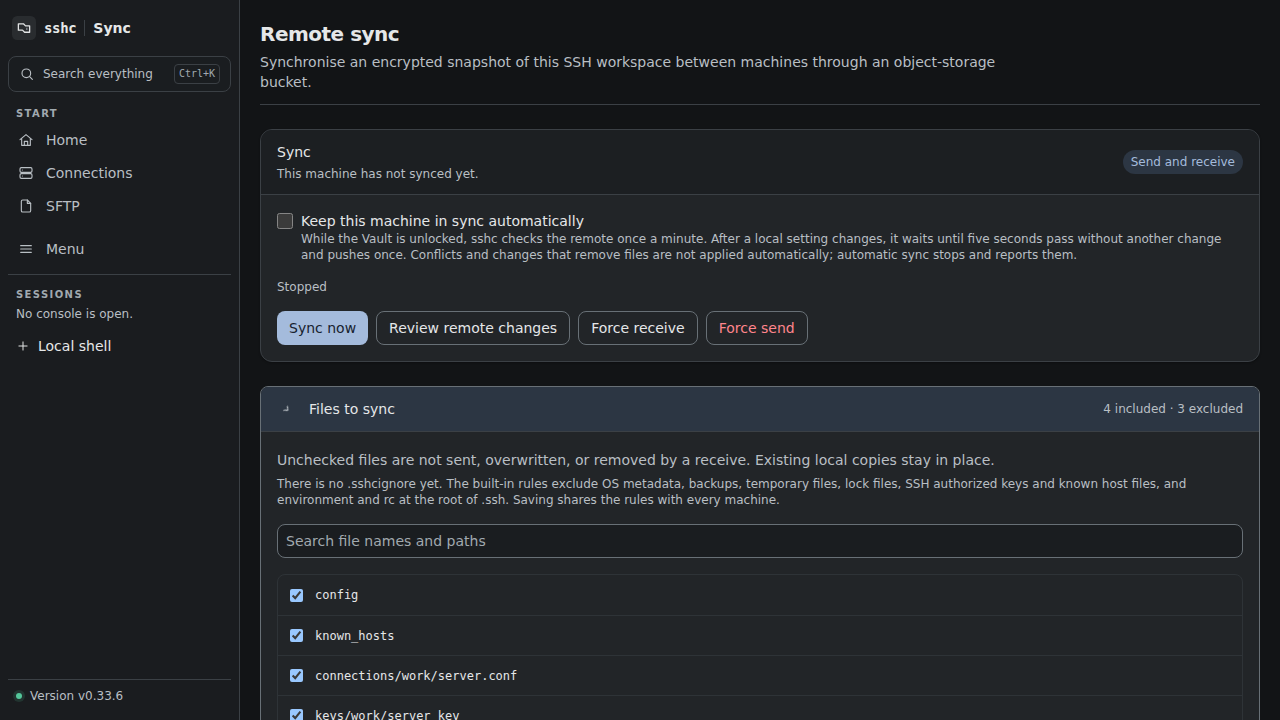This screenshot has width=1280, height=720.
Task: Open the SFTP page
Action: [119, 206]
